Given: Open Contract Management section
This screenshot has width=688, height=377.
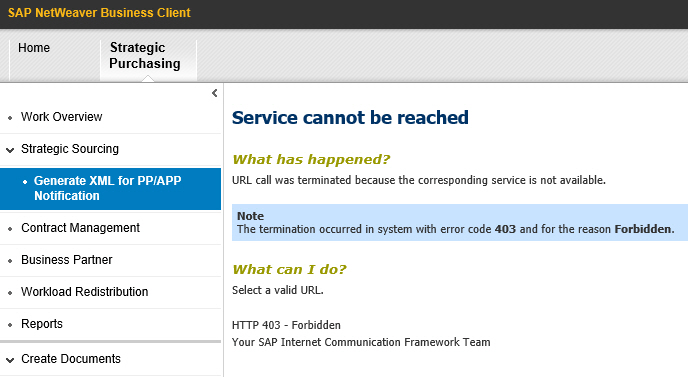Looking at the screenshot, I should point(80,228).
